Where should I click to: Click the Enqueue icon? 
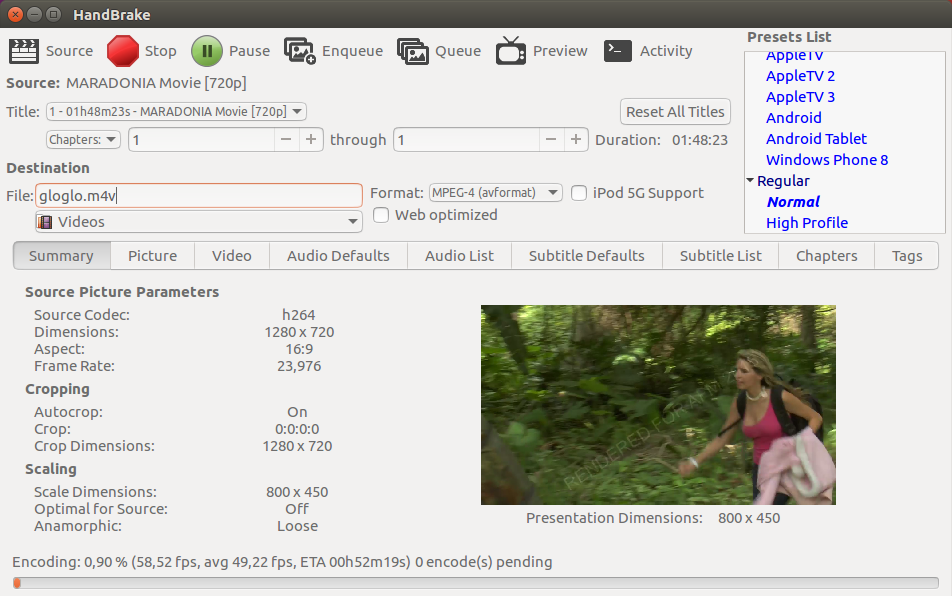point(300,51)
